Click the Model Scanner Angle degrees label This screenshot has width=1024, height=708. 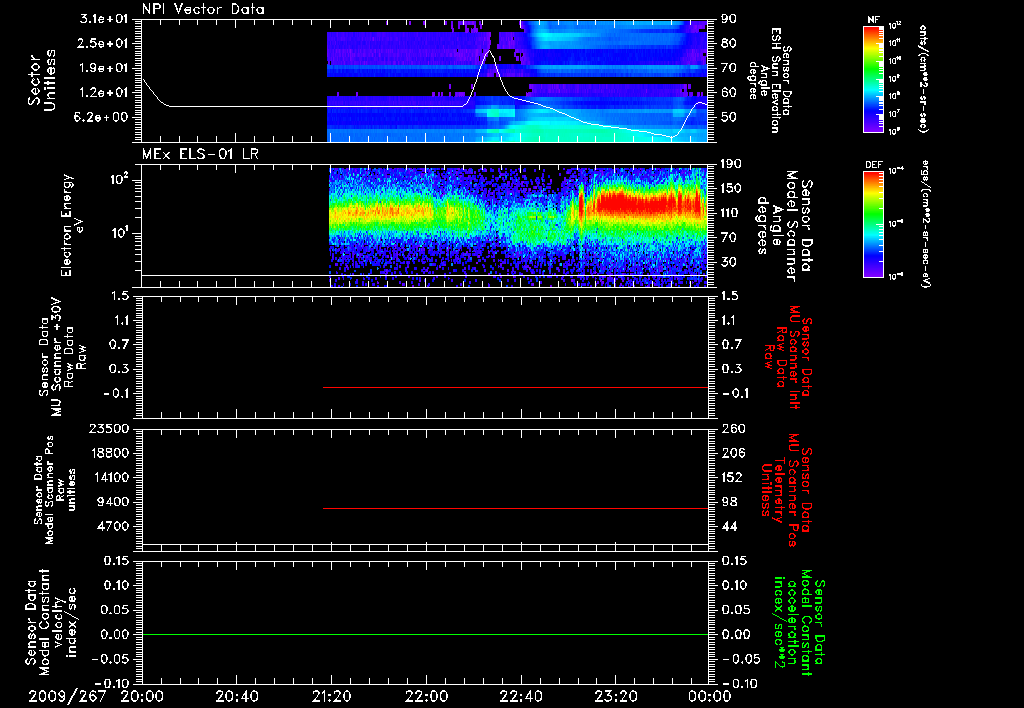point(785,226)
